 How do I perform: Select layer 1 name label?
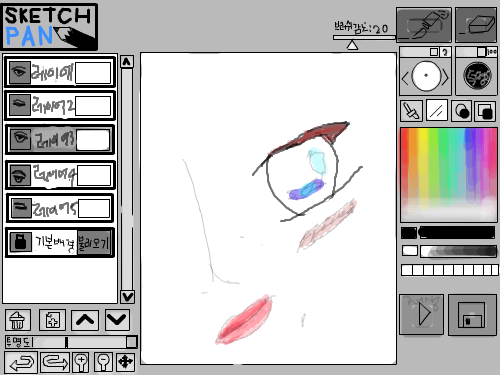click(52, 73)
